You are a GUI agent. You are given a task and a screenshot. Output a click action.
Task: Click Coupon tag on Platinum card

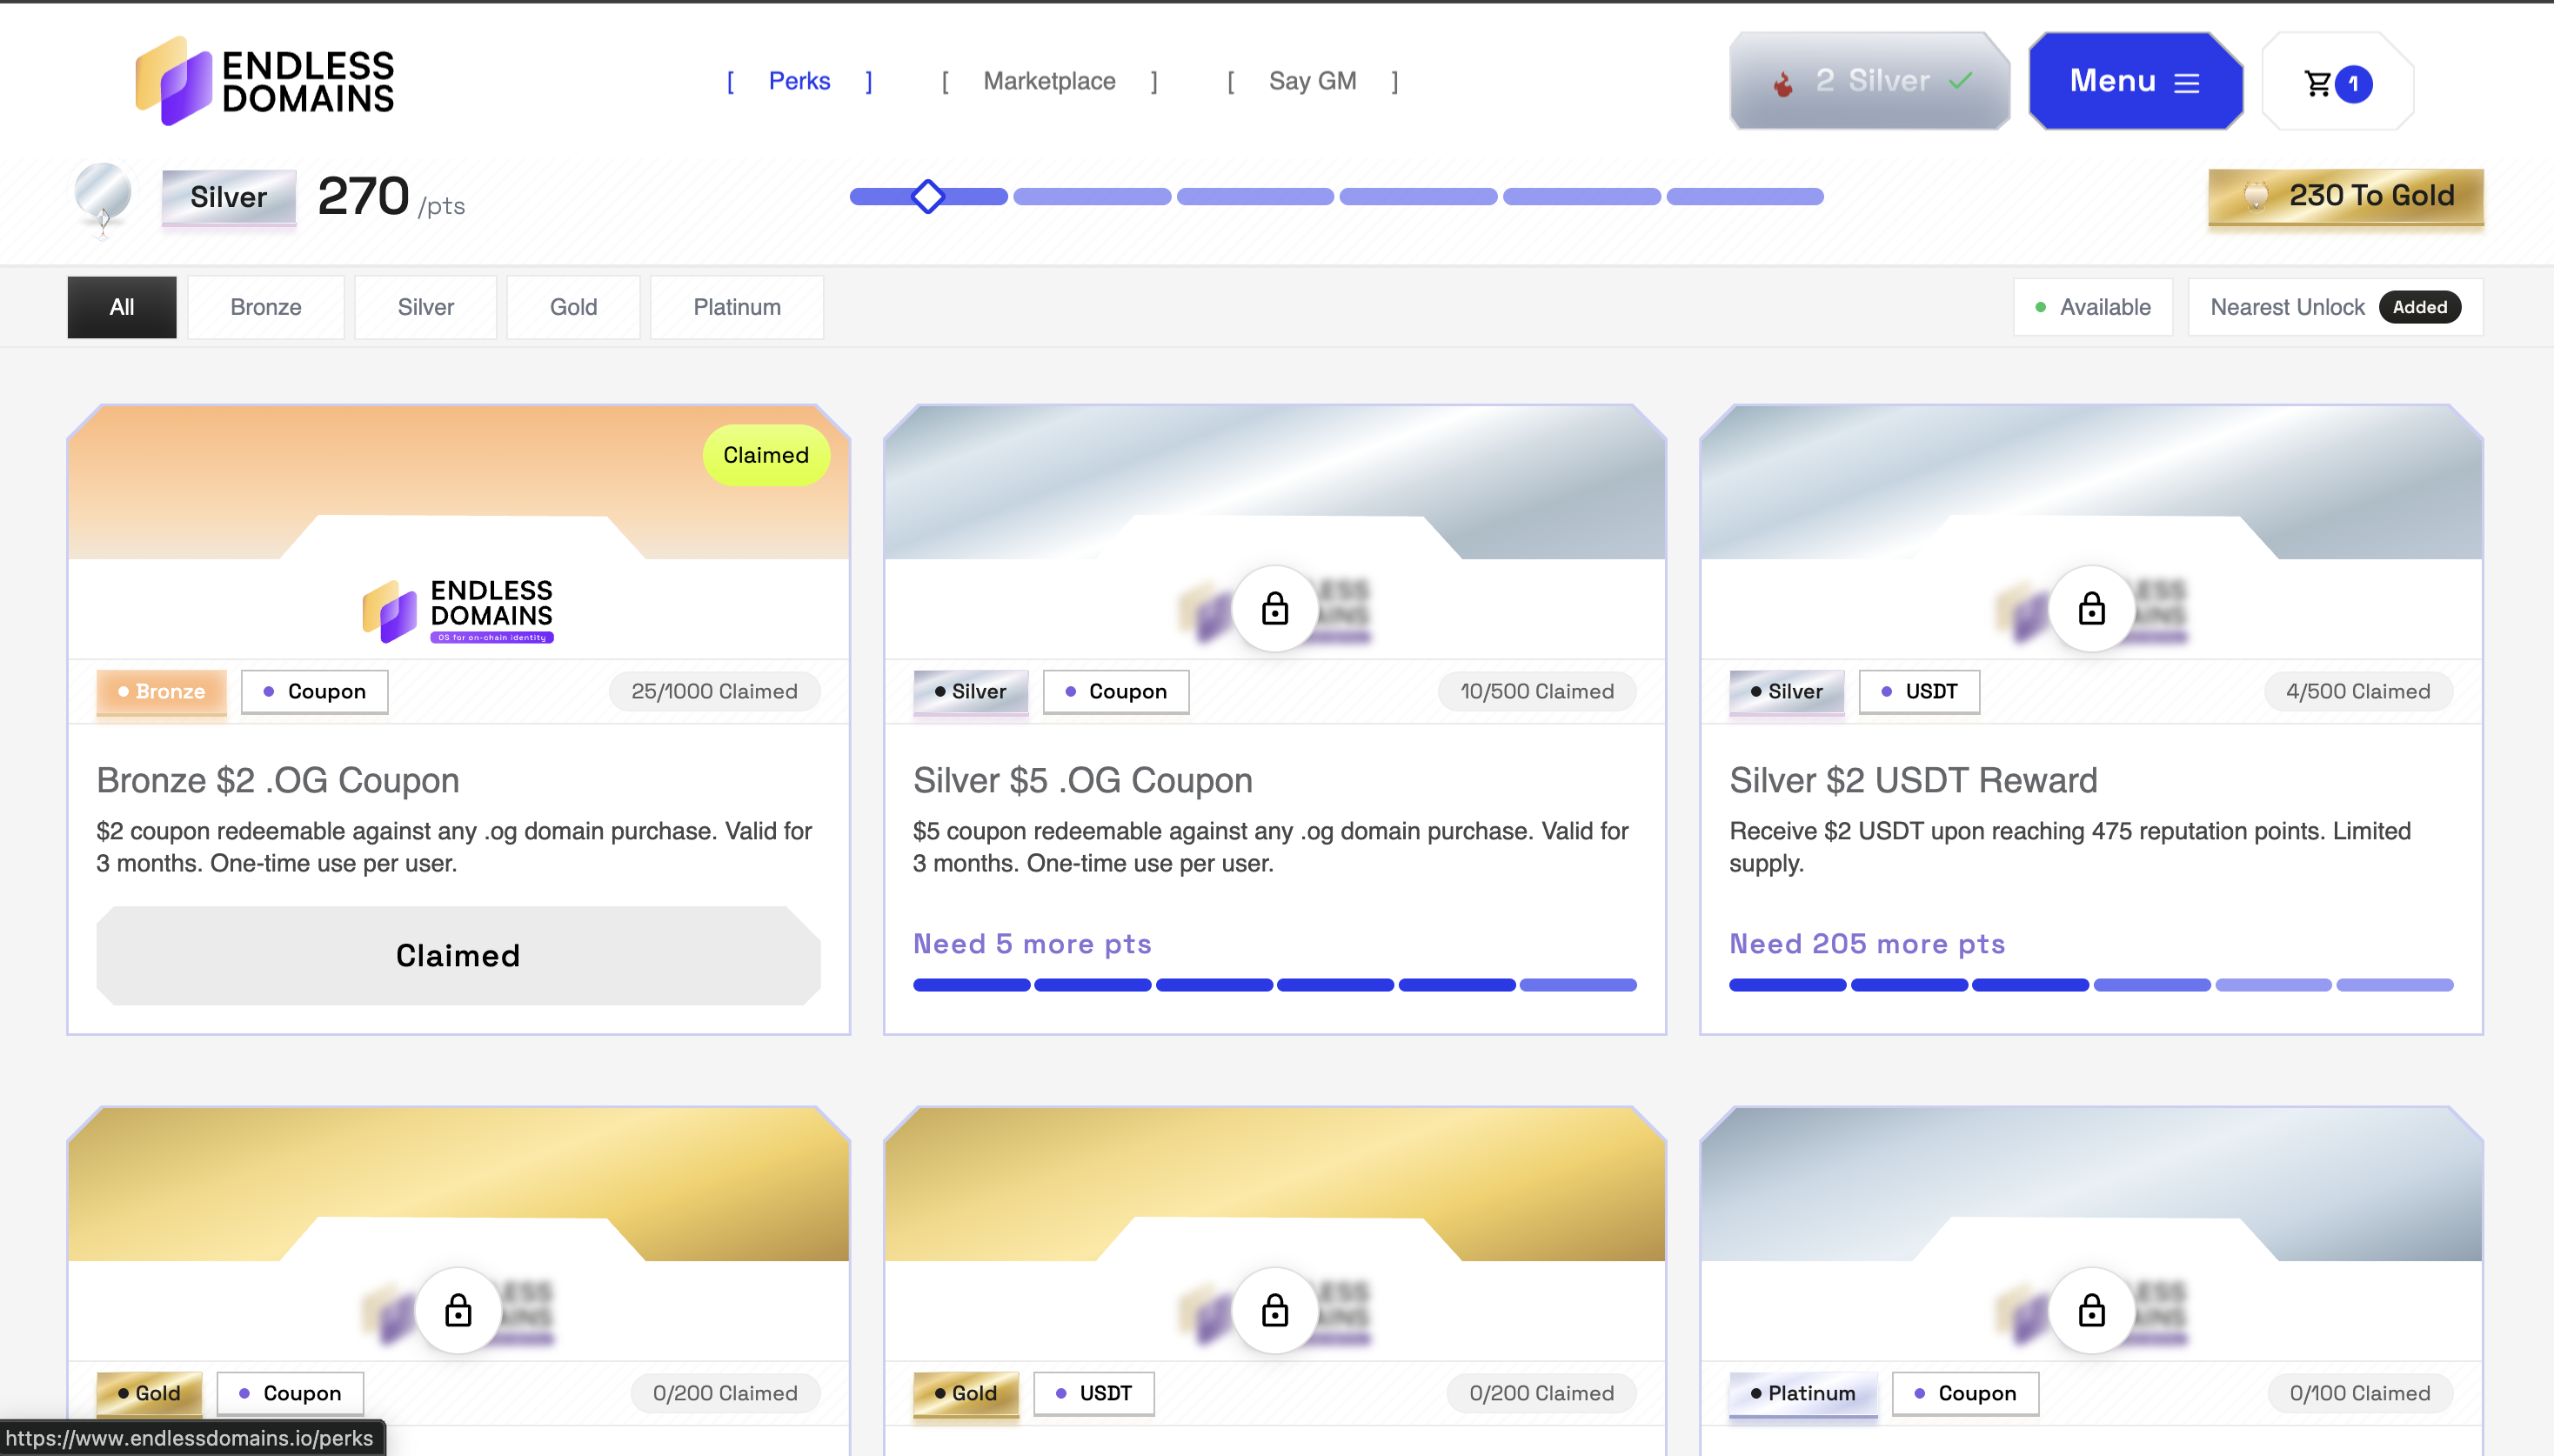[x=1965, y=1394]
